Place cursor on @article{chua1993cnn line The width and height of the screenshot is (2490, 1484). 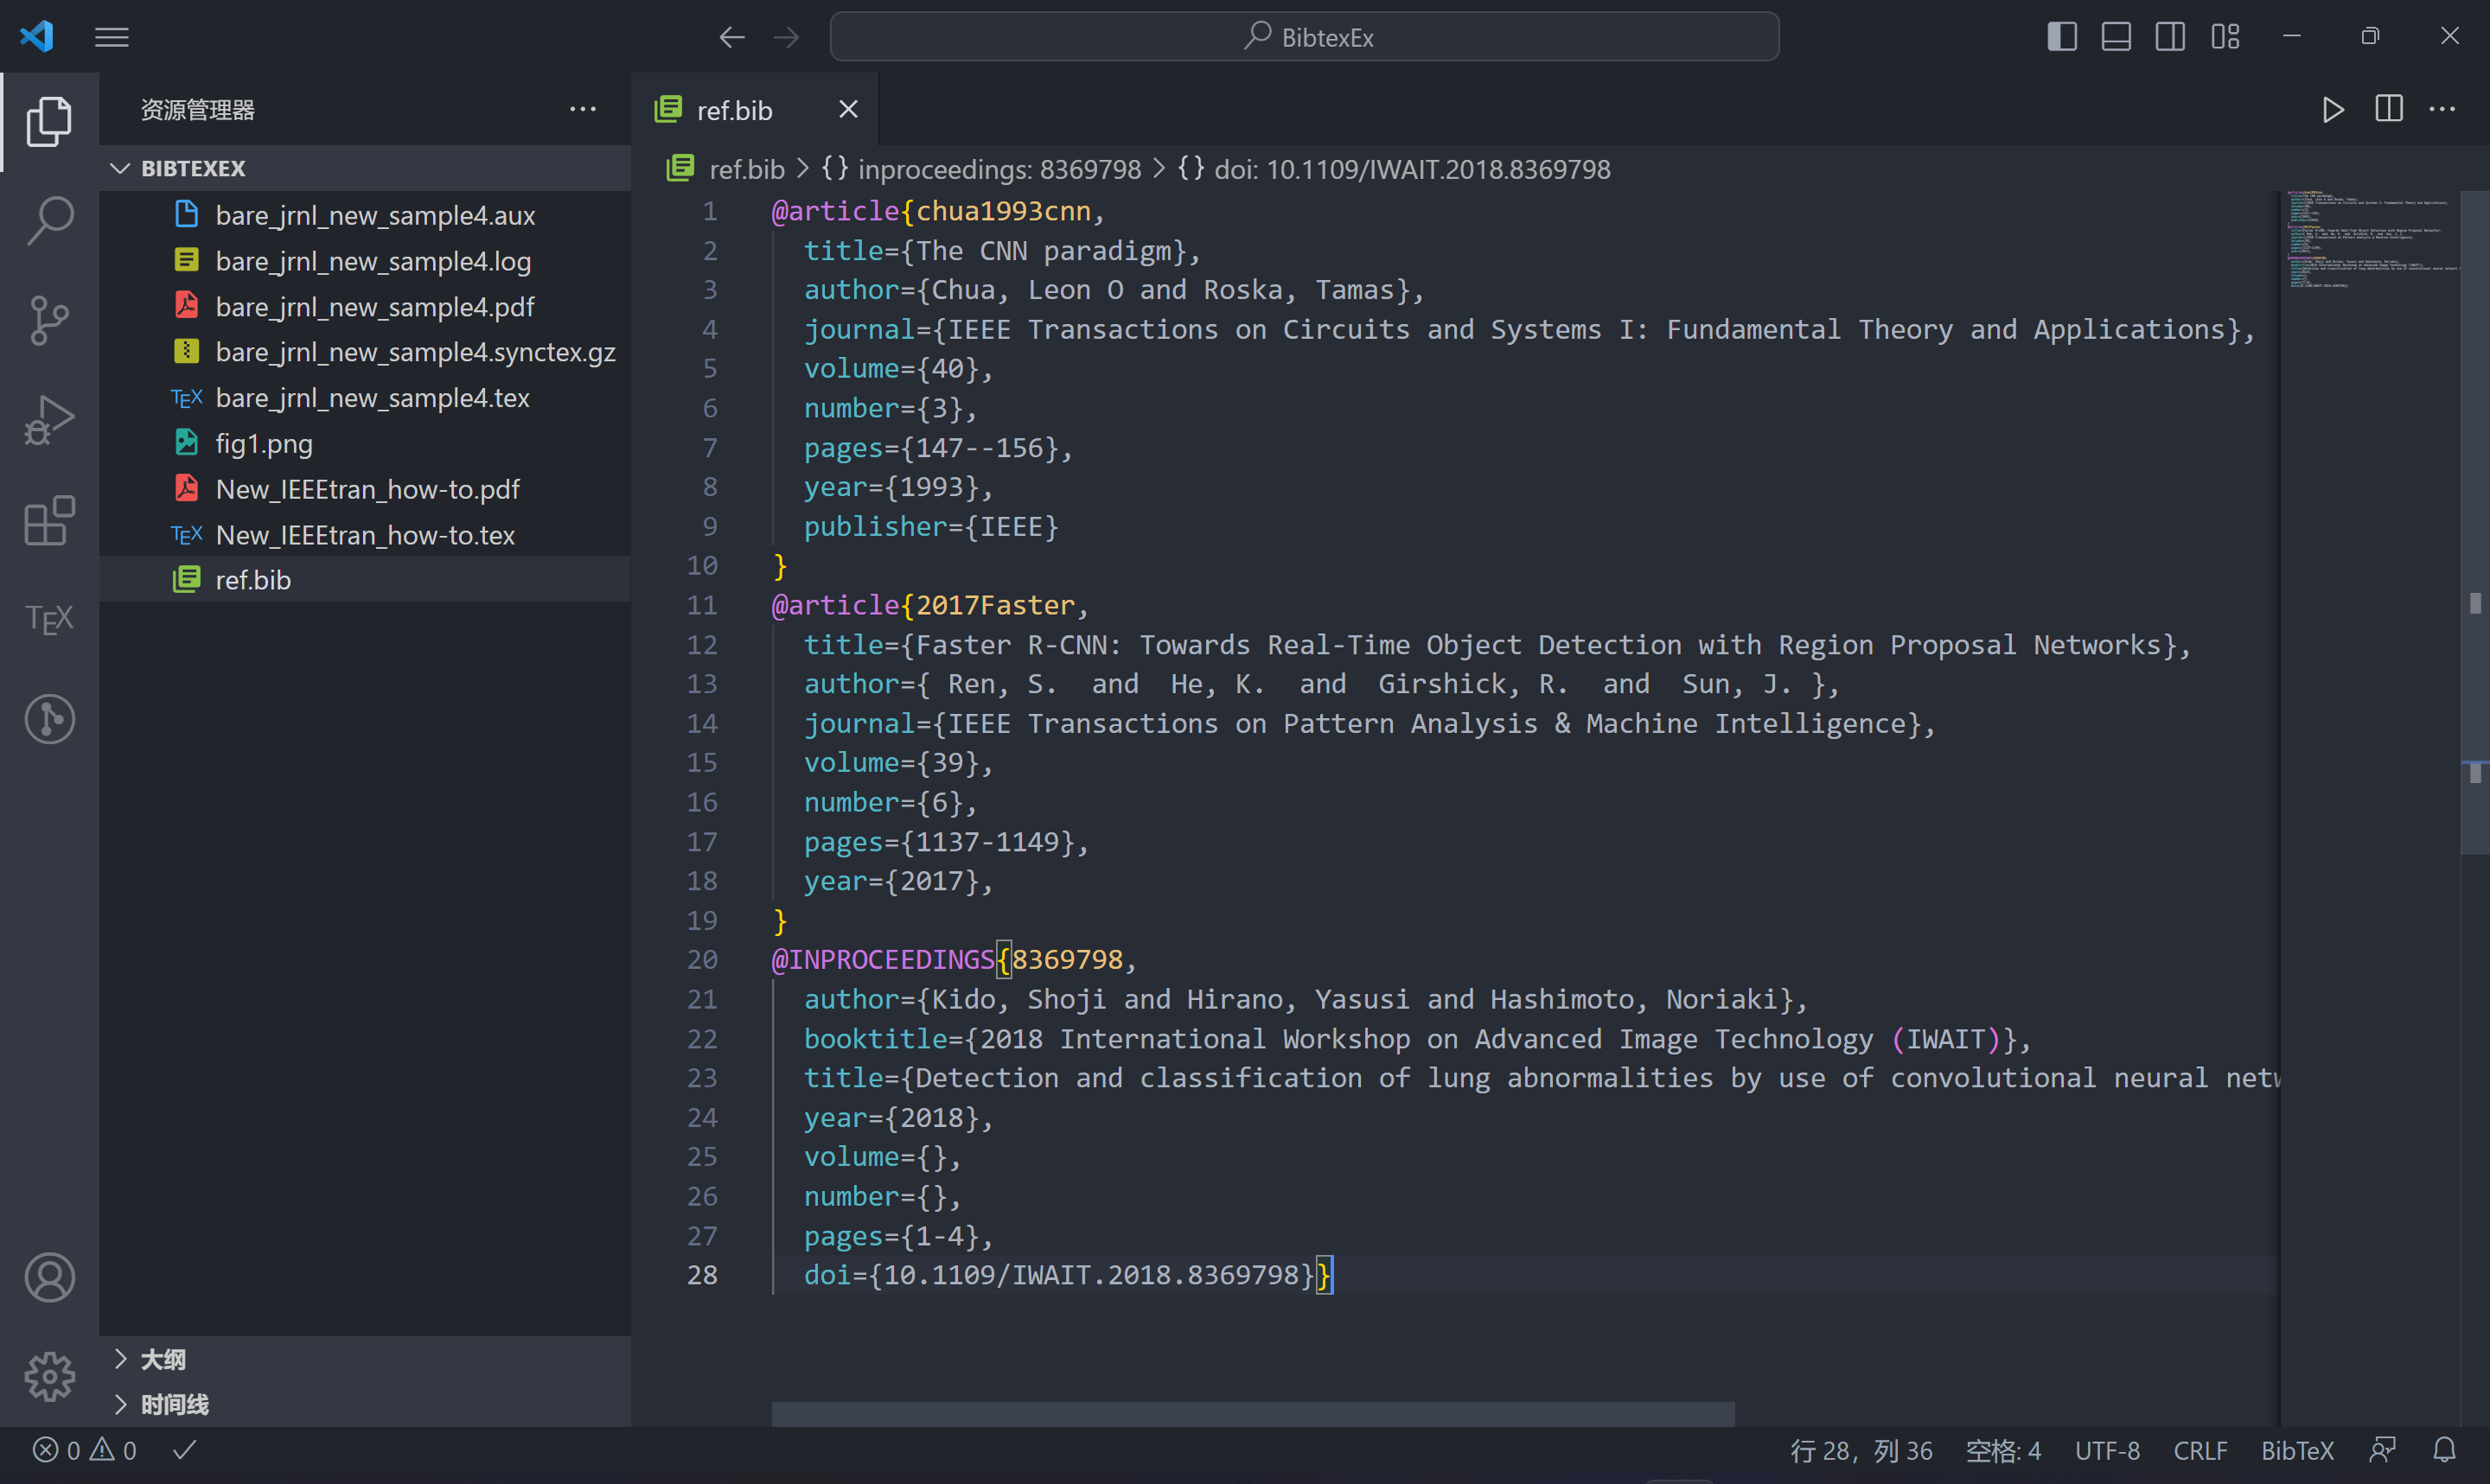click(938, 211)
